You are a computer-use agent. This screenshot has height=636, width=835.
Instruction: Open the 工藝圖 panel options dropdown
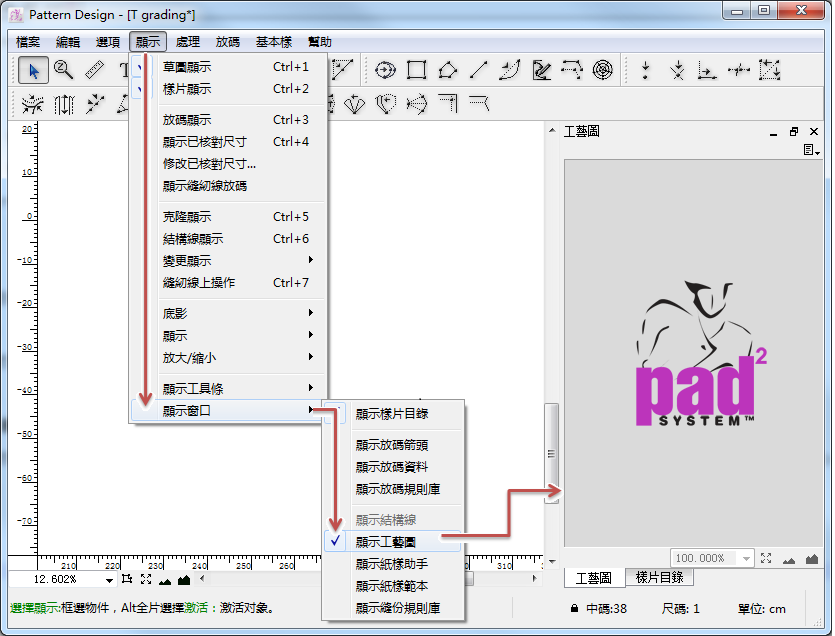[x=811, y=150]
